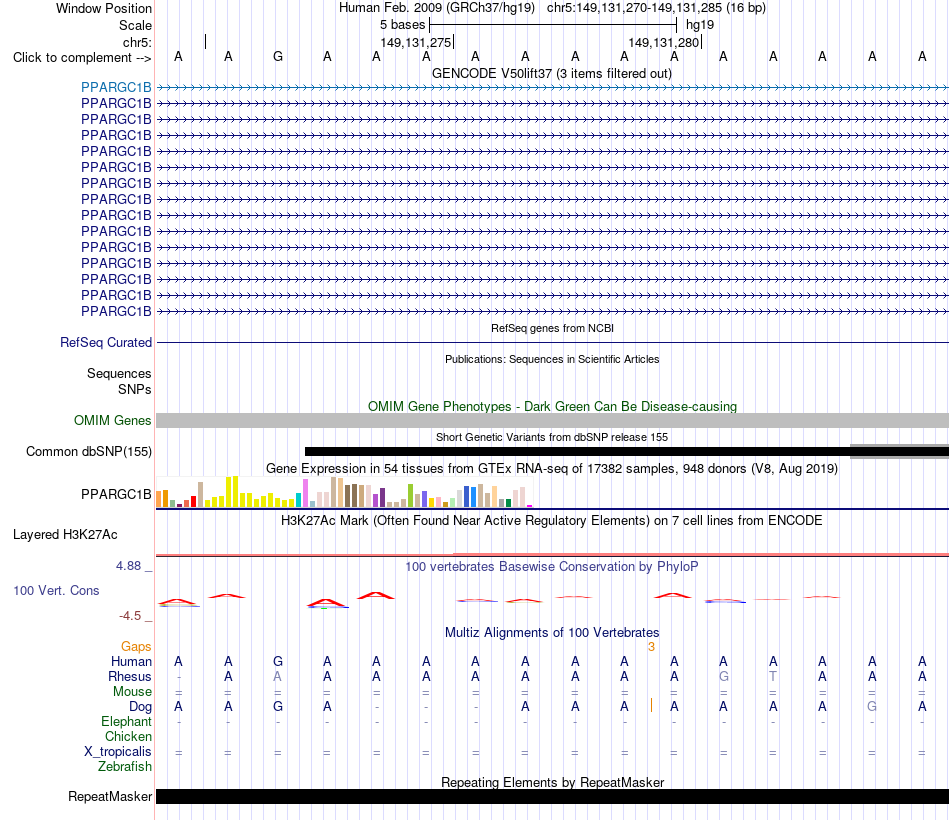Click the G base in the sequence row
Viewport: 950px width, 820px height.
pos(277,56)
